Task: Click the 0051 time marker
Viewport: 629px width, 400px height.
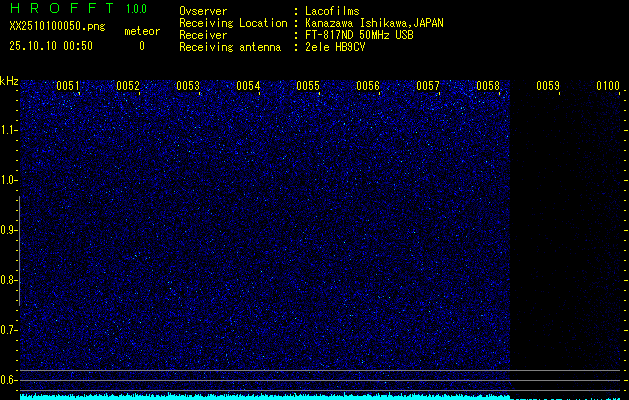Action: [68, 86]
